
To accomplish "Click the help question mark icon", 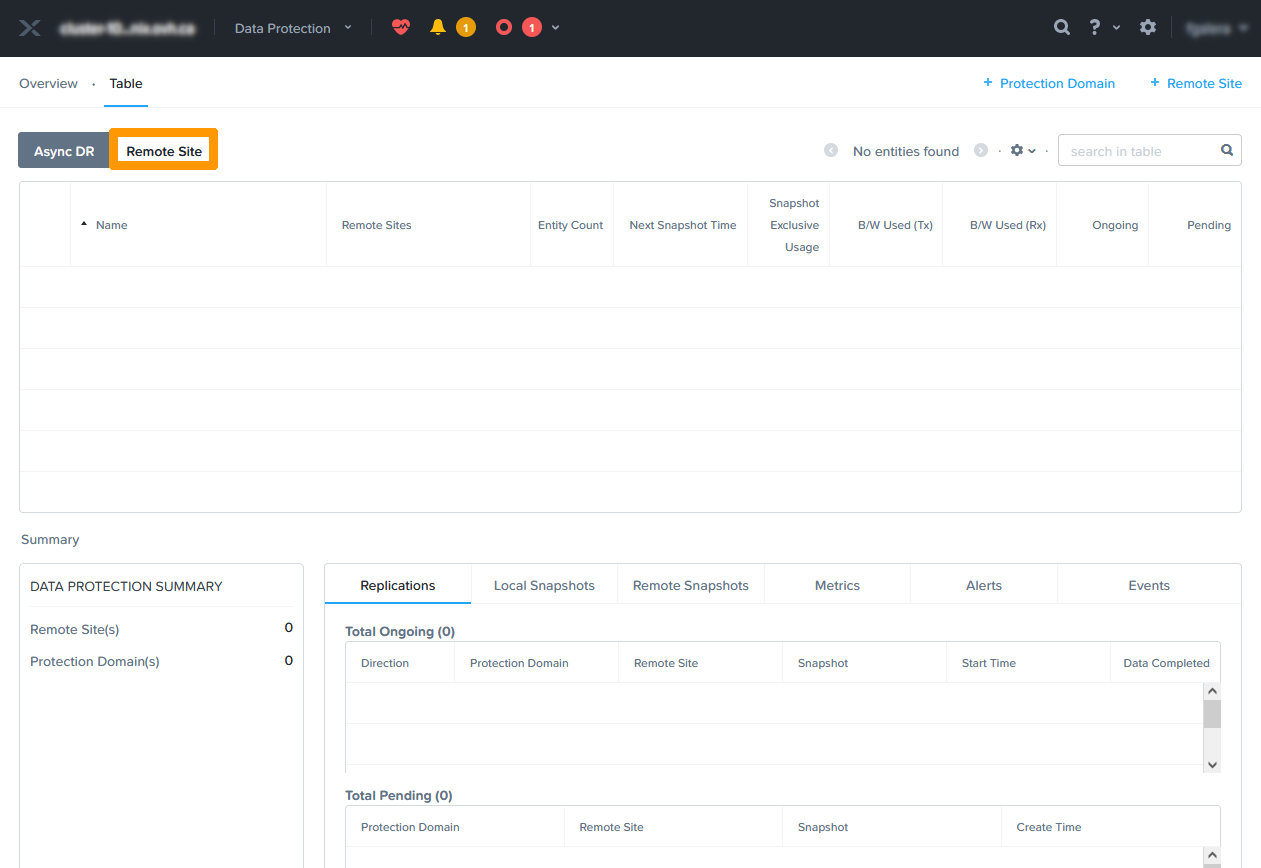I will [1095, 28].
